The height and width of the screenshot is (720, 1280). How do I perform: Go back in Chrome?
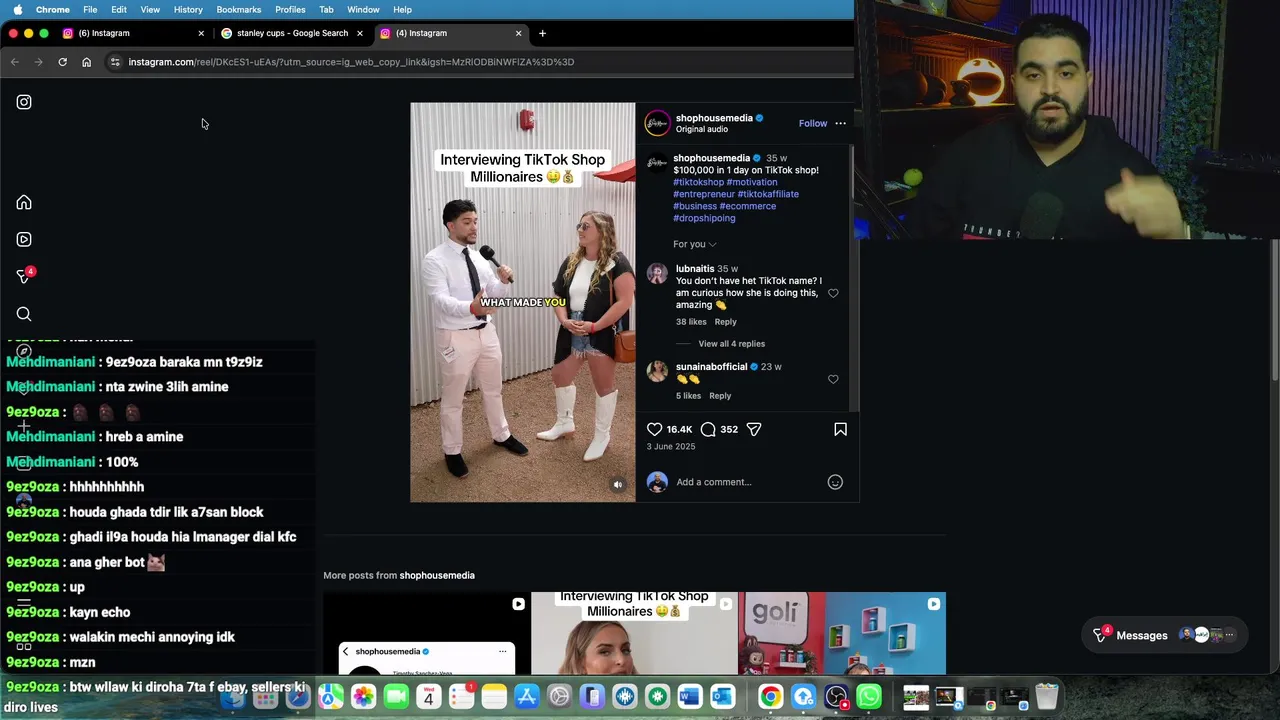pyautogui.click(x=15, y=62)
